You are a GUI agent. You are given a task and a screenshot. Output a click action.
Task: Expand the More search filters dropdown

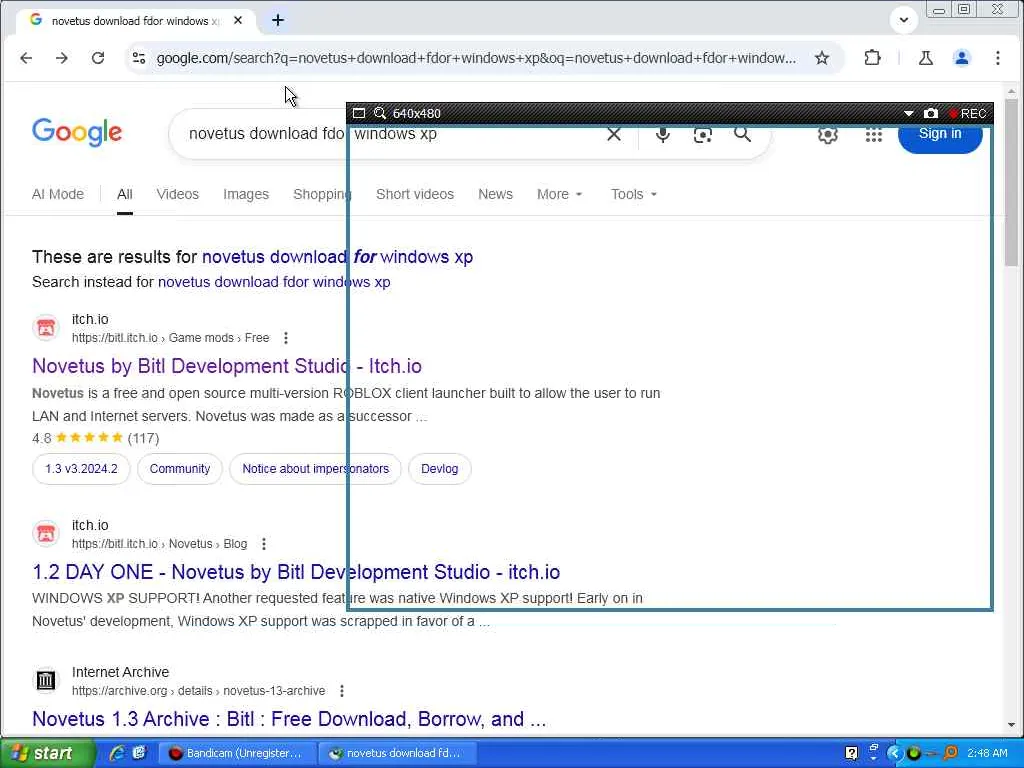(x=560, y=194)
